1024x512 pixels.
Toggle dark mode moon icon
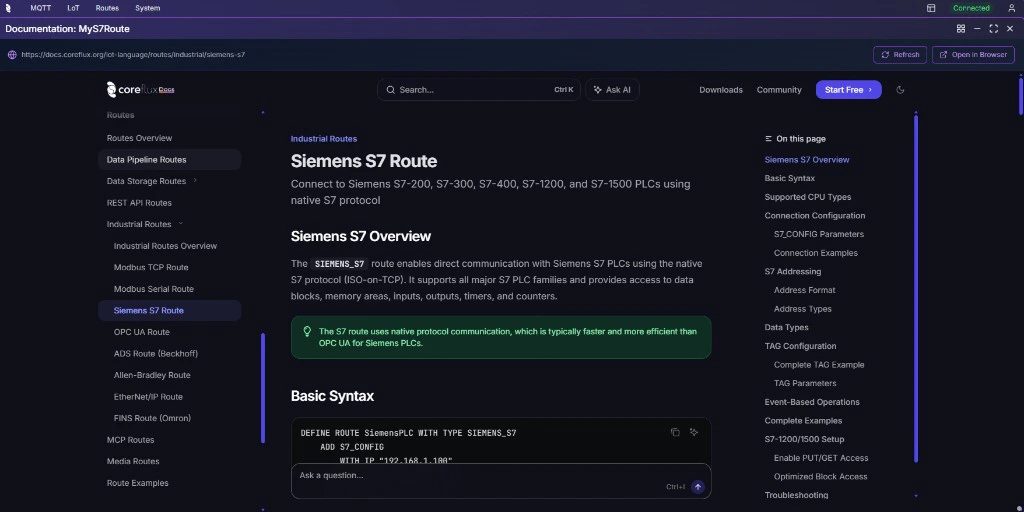tap(901, 90)
